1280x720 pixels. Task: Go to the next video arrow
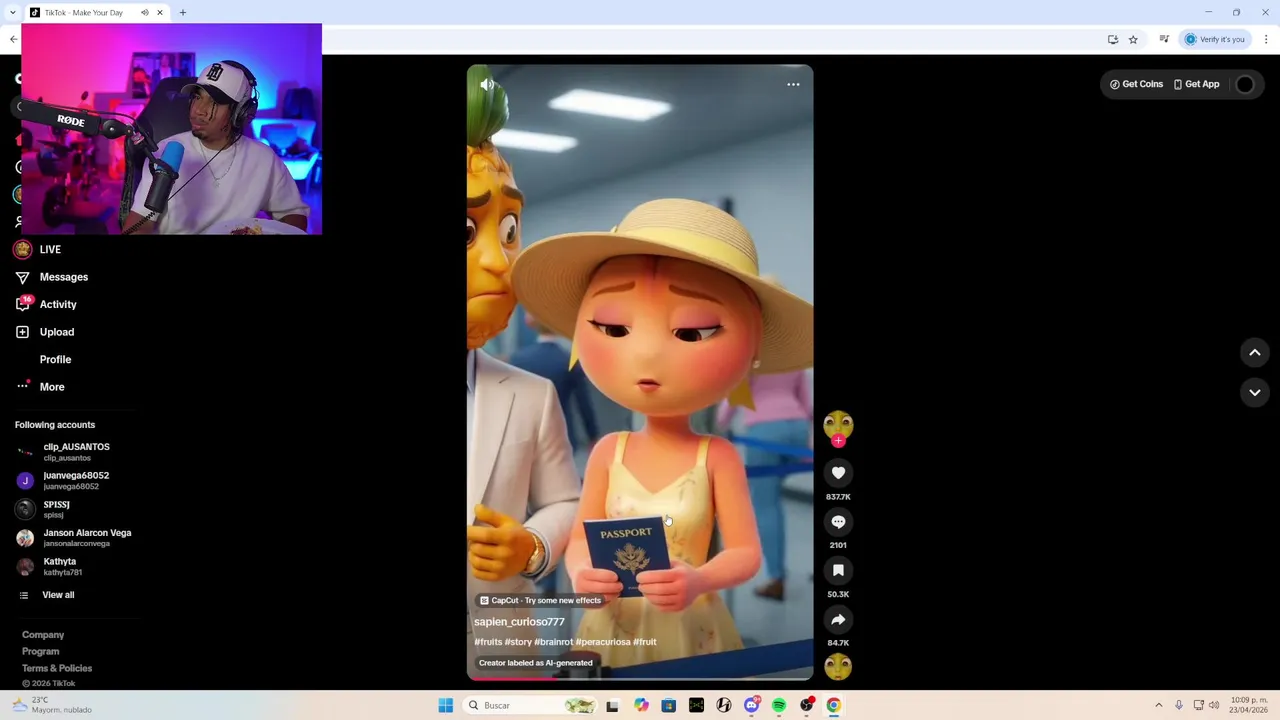(1255, 392)
